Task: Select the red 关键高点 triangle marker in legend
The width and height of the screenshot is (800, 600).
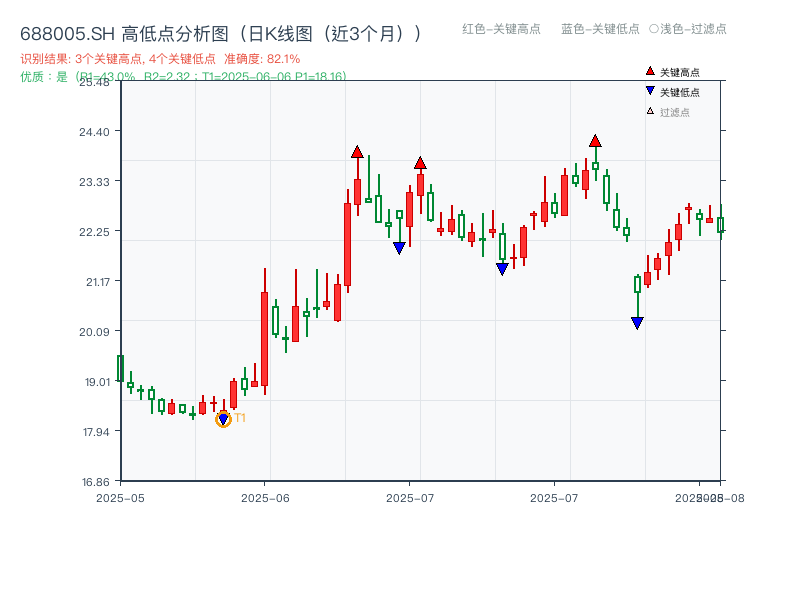Action: (648, 71)
